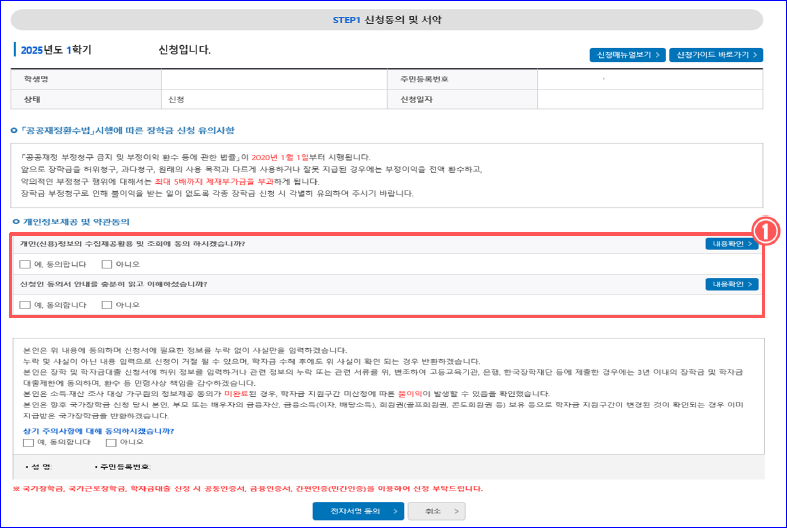The width and height of the screenshot is (787, 528).
Task: Click the red '2020년 1월 1일' text
Action: click(280, 157)
